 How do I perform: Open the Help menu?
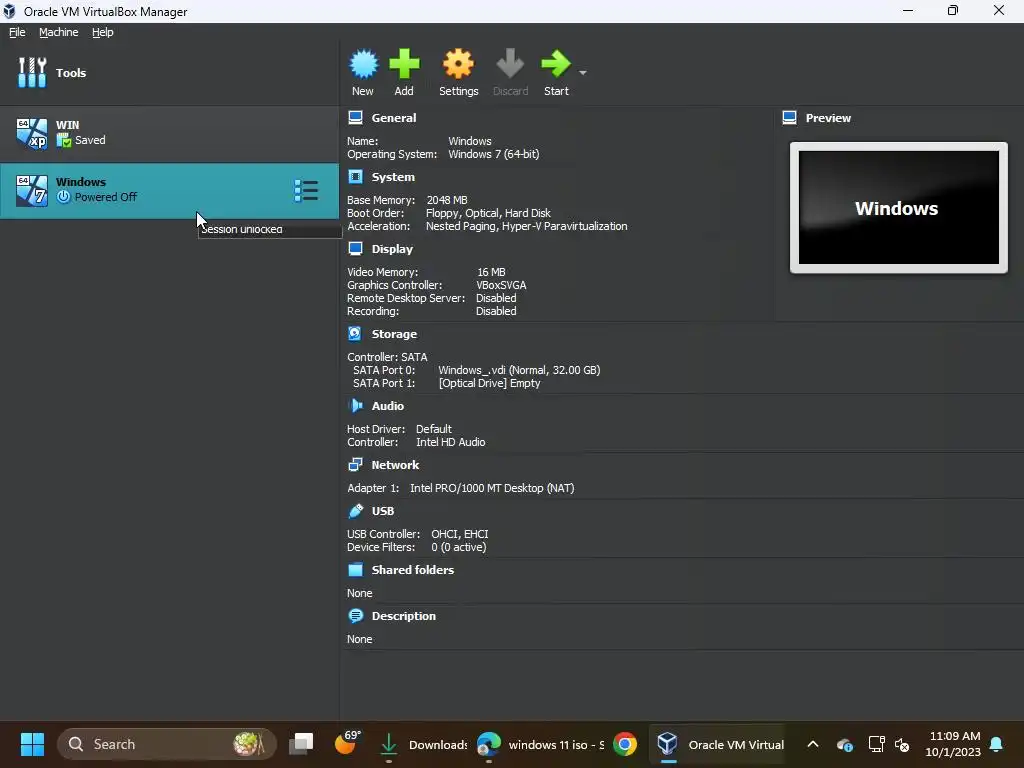click(103, 32)
